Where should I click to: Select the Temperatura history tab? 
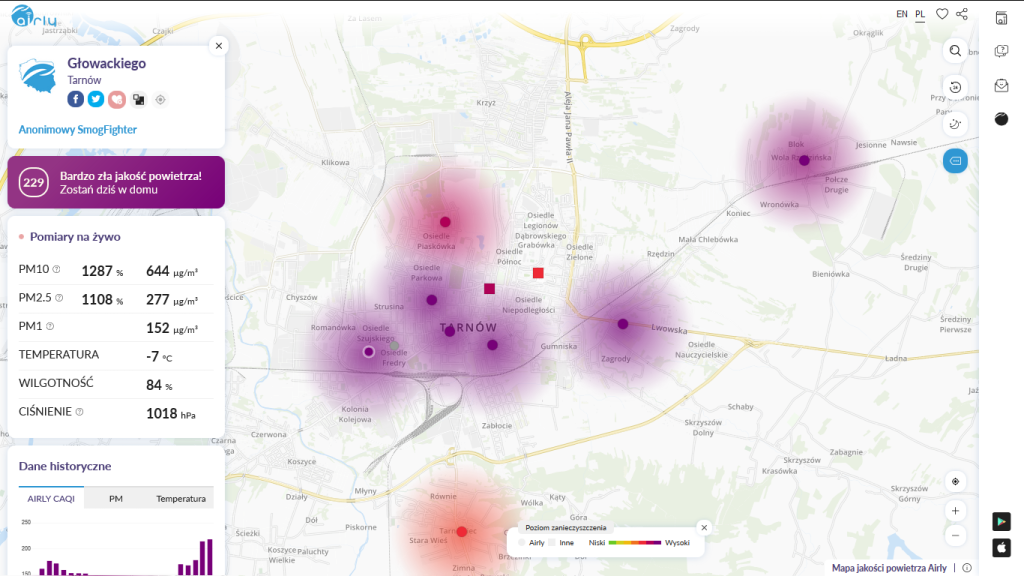[x=180, y=498]
